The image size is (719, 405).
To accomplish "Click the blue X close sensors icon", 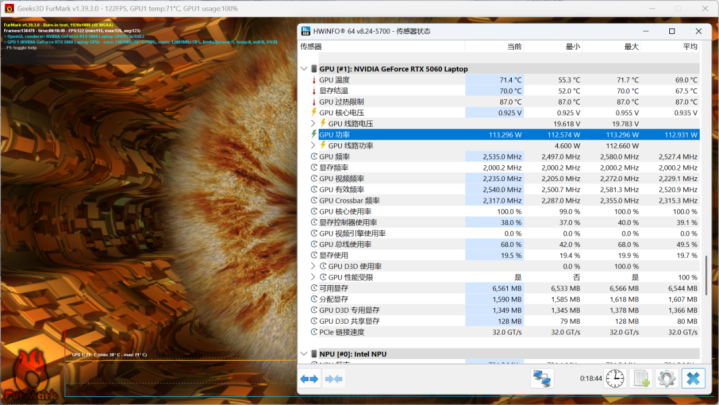I will coord(693,378).
